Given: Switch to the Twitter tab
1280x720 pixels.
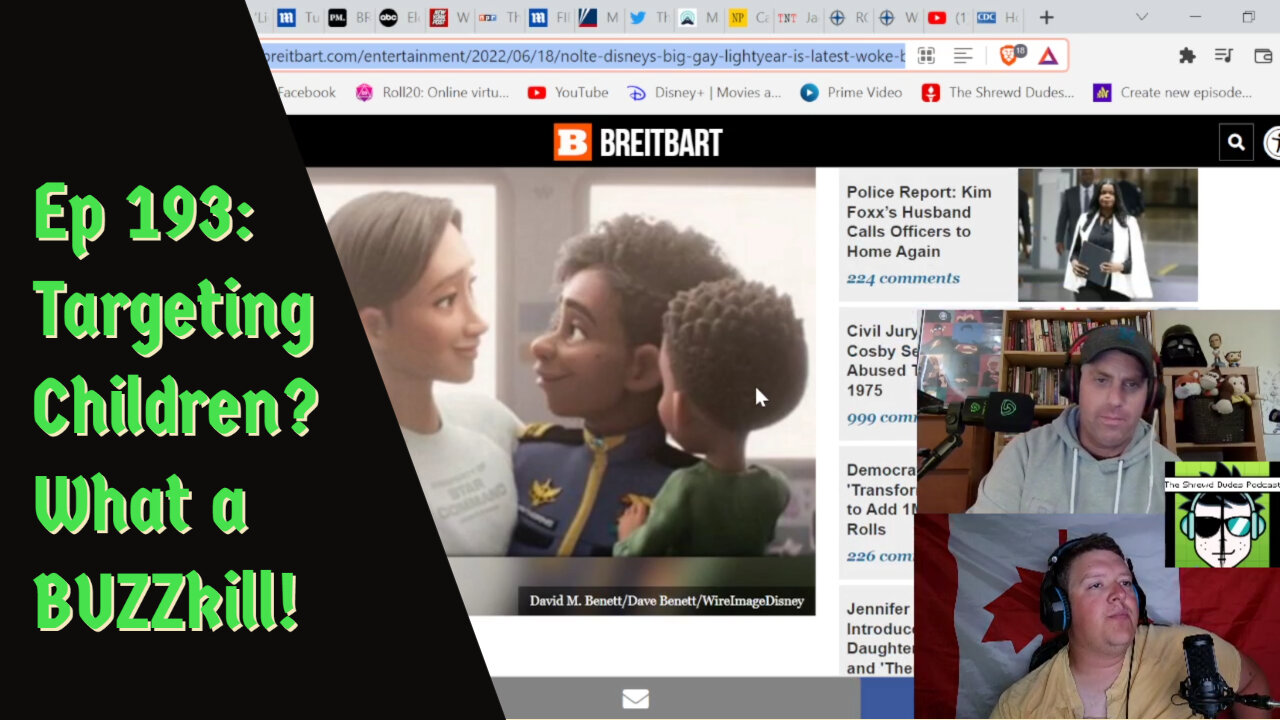Looking at the screenshot, I should [637, 17].
